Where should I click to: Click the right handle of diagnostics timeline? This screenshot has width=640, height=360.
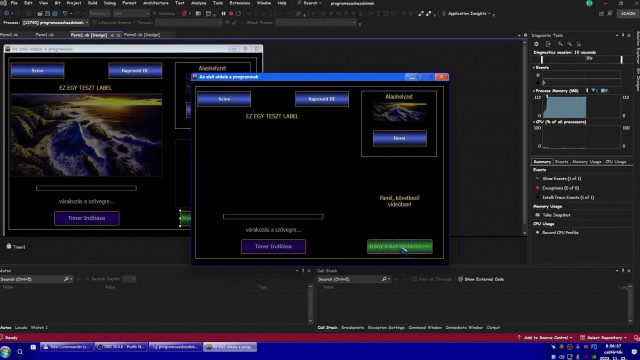point(622,59)
